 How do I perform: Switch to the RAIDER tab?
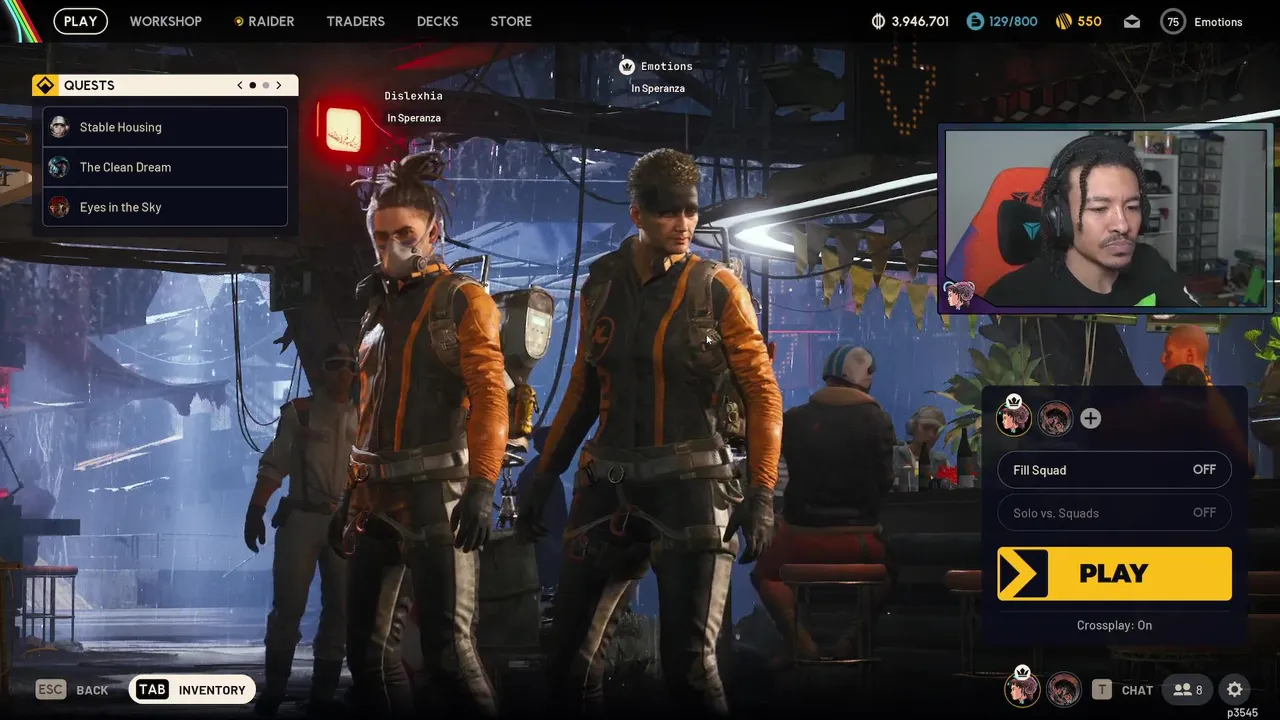(x=271, y=21)
